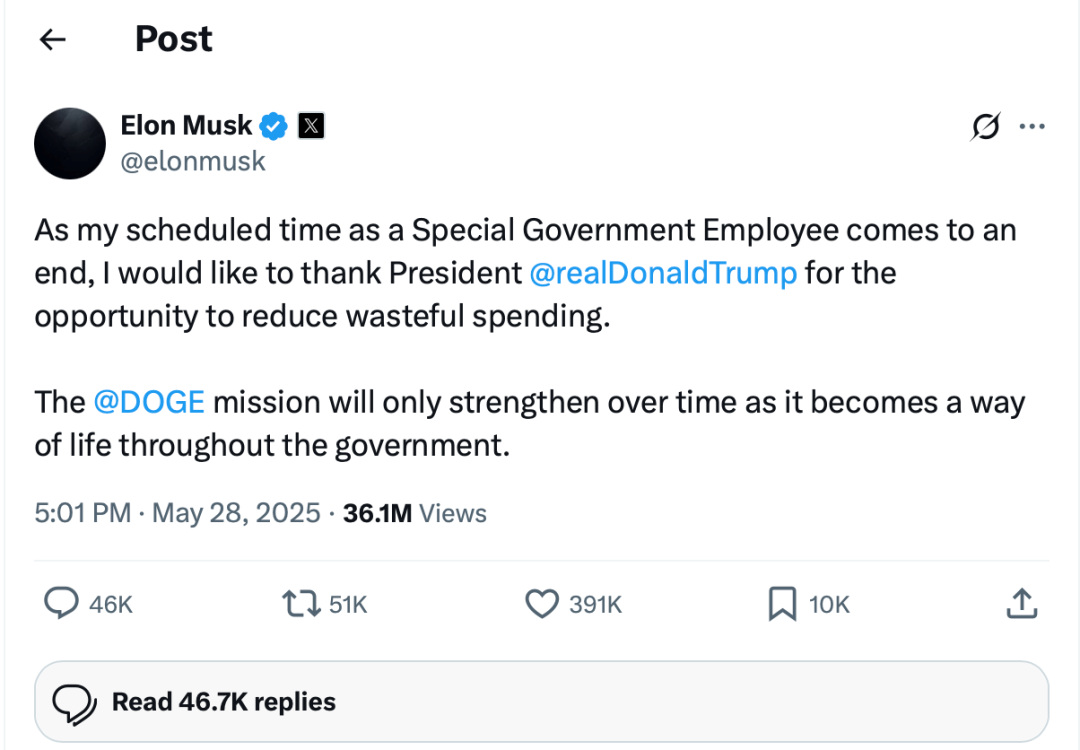Open the three-dot More options menu

pos(1032,127)
